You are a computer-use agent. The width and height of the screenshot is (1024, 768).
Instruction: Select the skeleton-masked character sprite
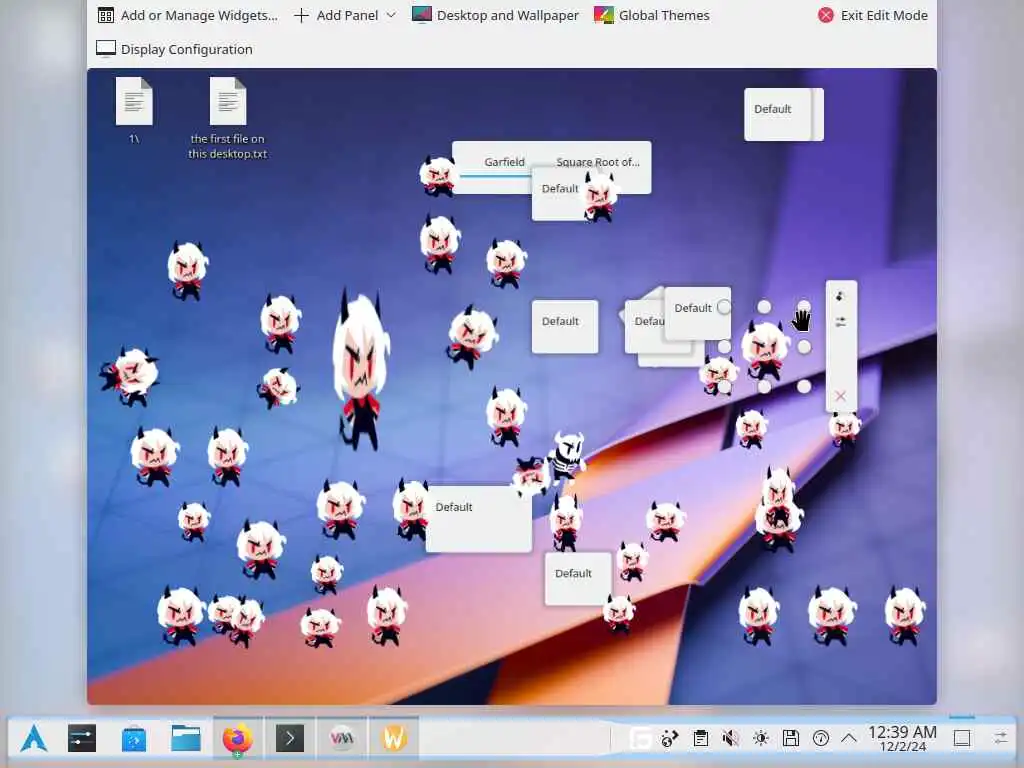pyautogui.click(x=567, y=456)
